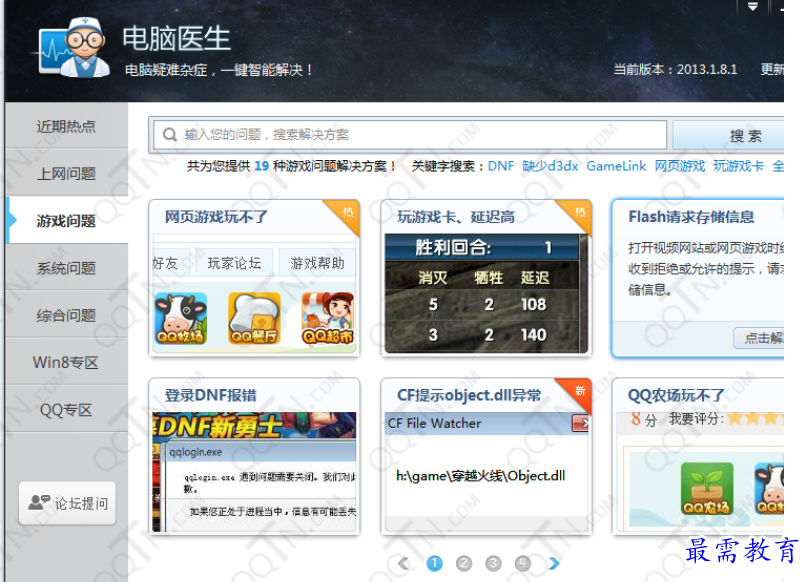Viewport: 807px width, 582px height.
Task: Click the 搜索 search button
Action: click(x=729, y=136)
